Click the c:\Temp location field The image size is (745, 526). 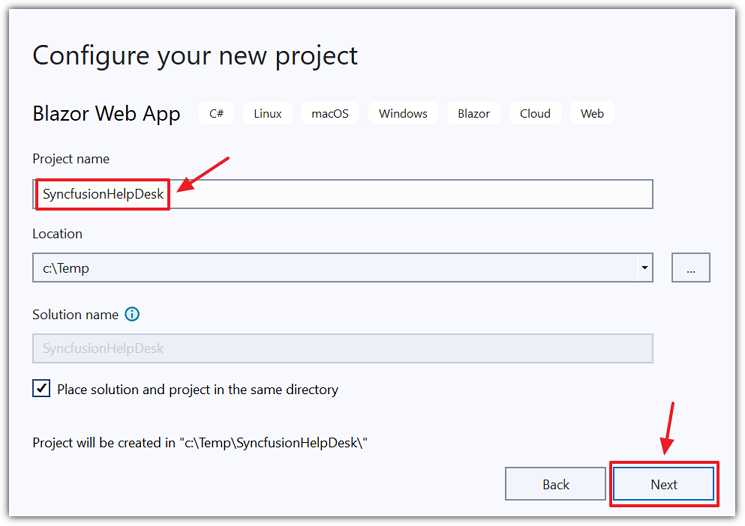(343, 268)
